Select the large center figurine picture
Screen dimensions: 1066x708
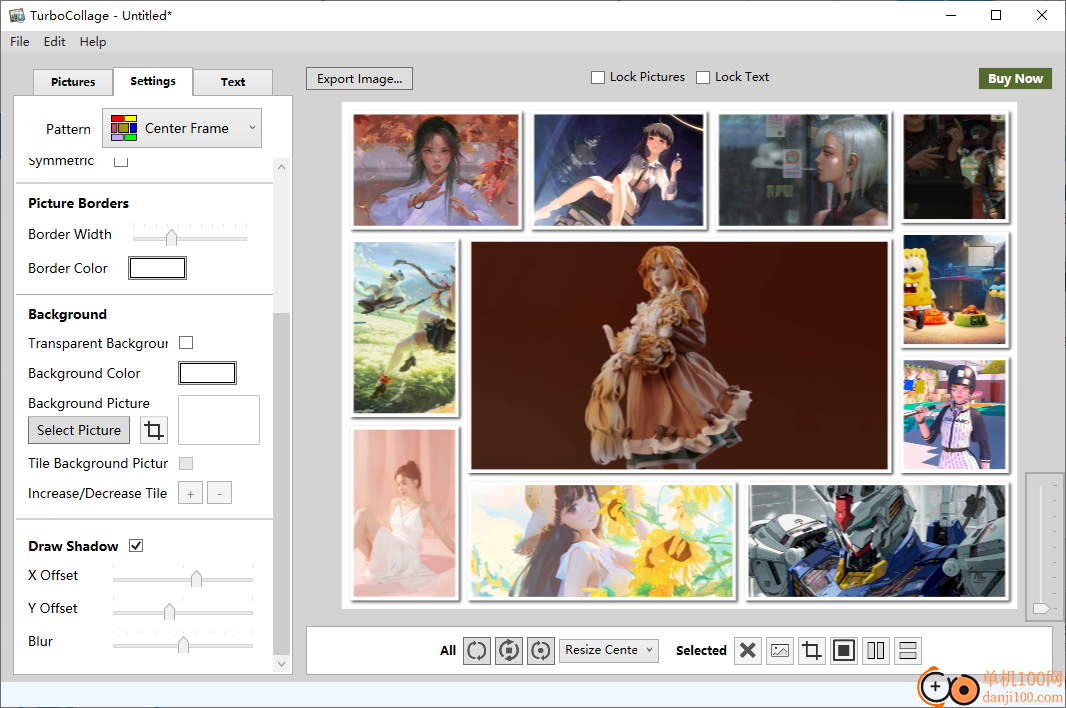point(679,356)
